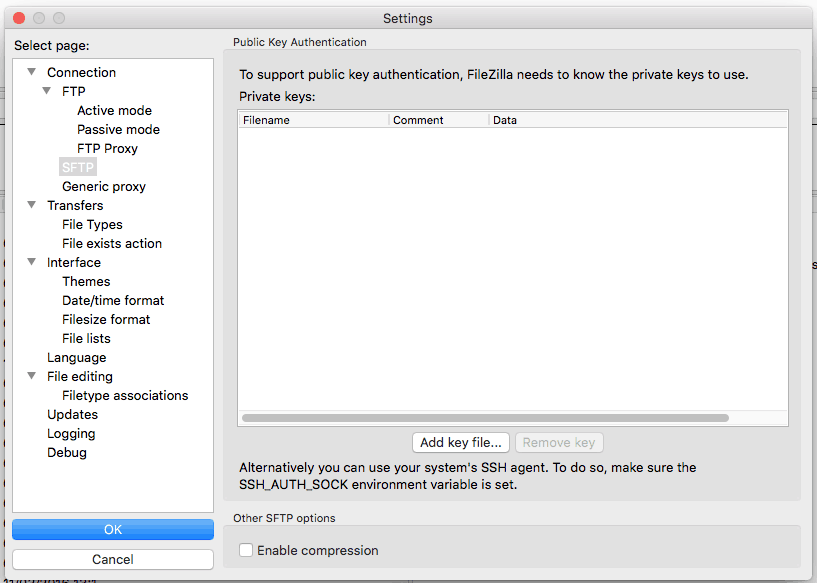Open the Updates page

[72, 415]
